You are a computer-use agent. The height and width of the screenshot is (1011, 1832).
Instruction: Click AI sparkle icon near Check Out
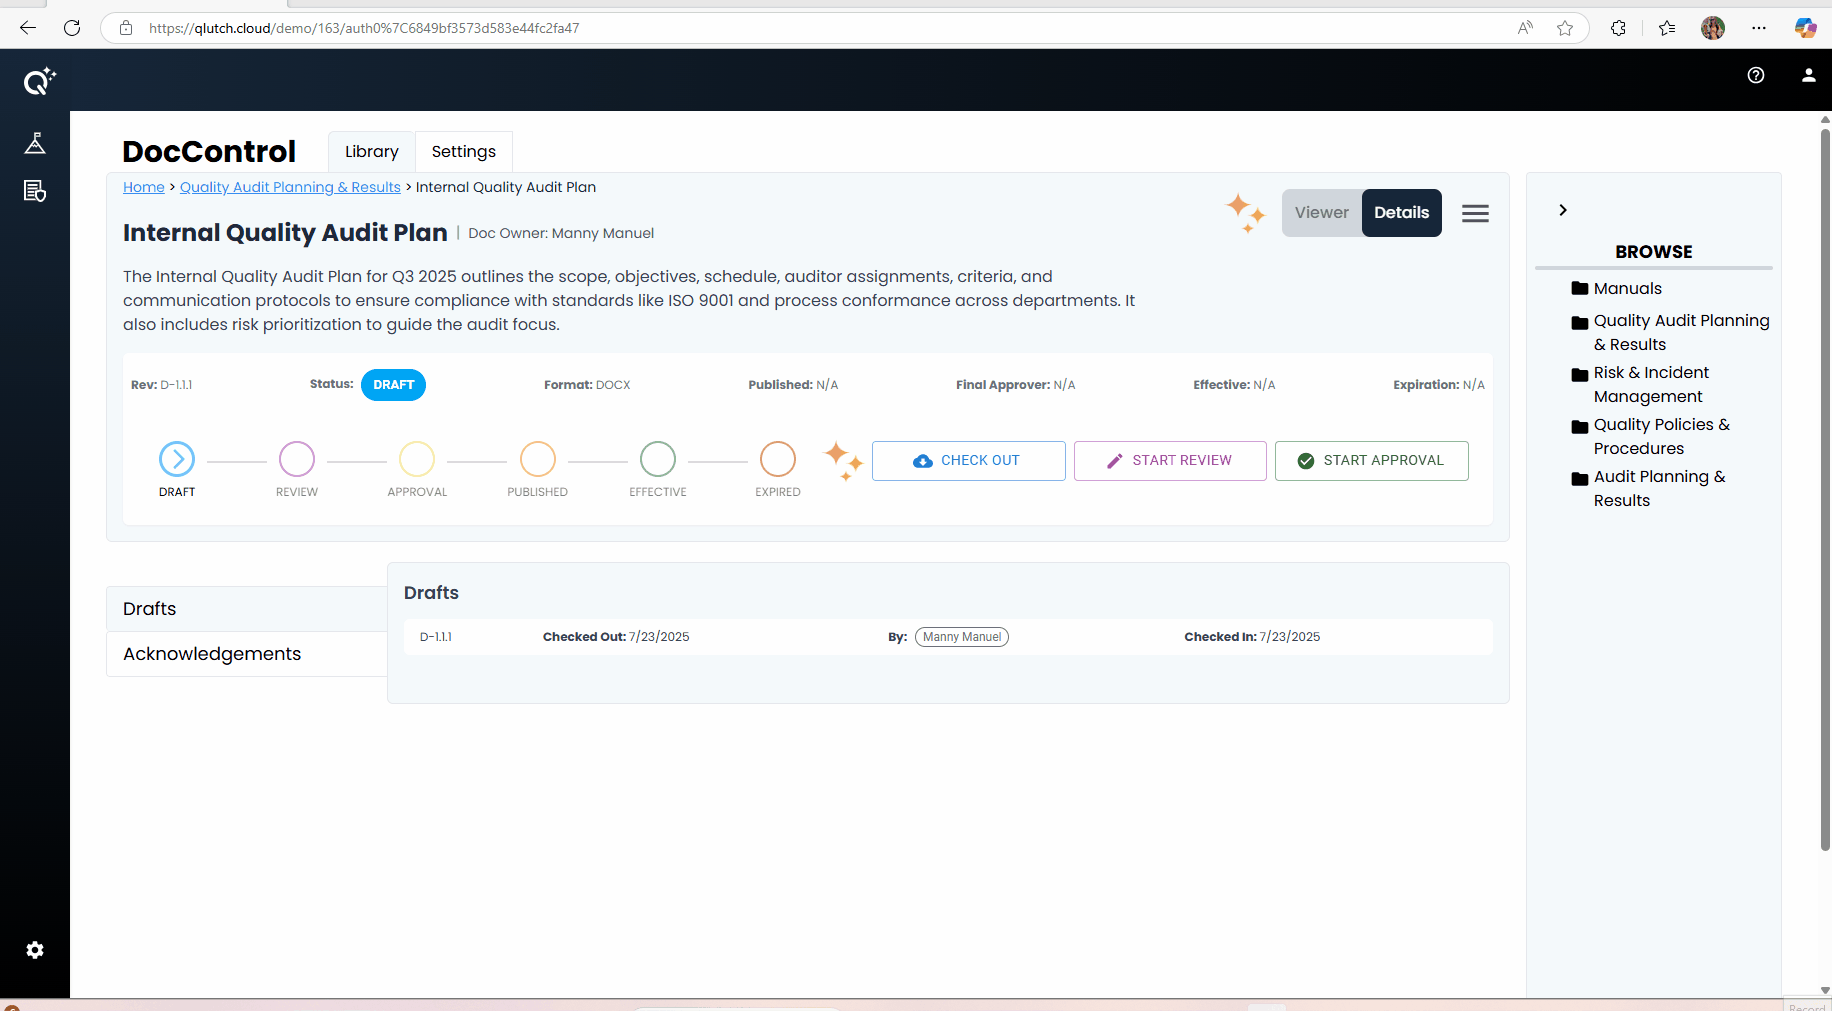842,460
